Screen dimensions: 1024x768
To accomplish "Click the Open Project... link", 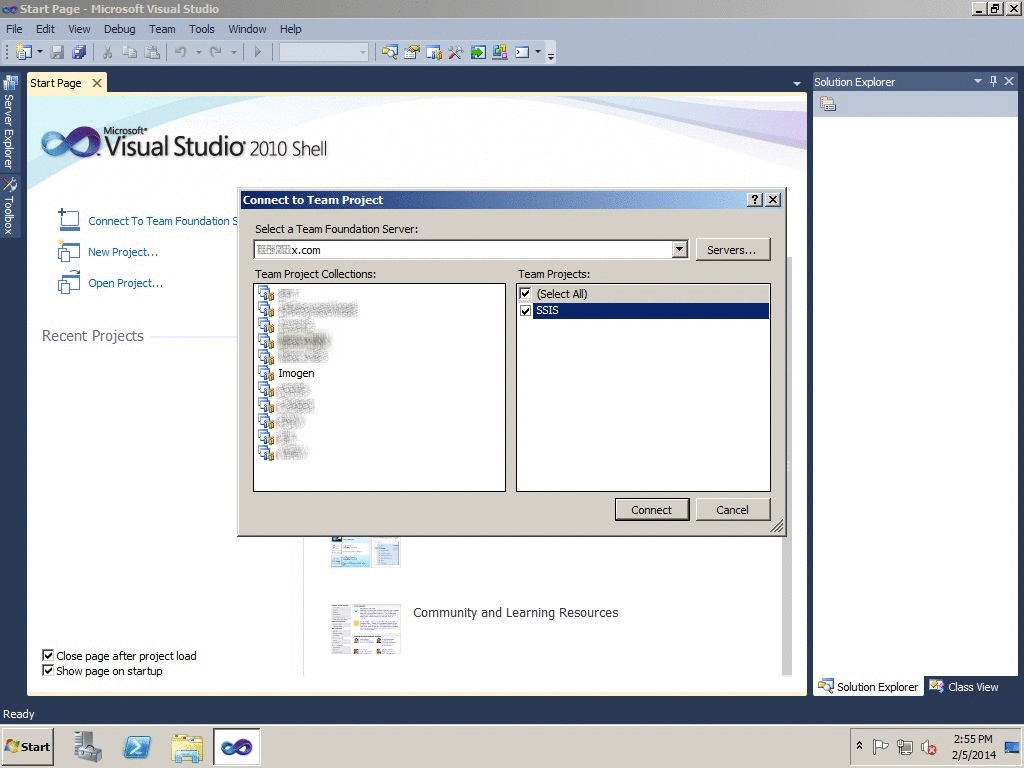I will (125, 283).
